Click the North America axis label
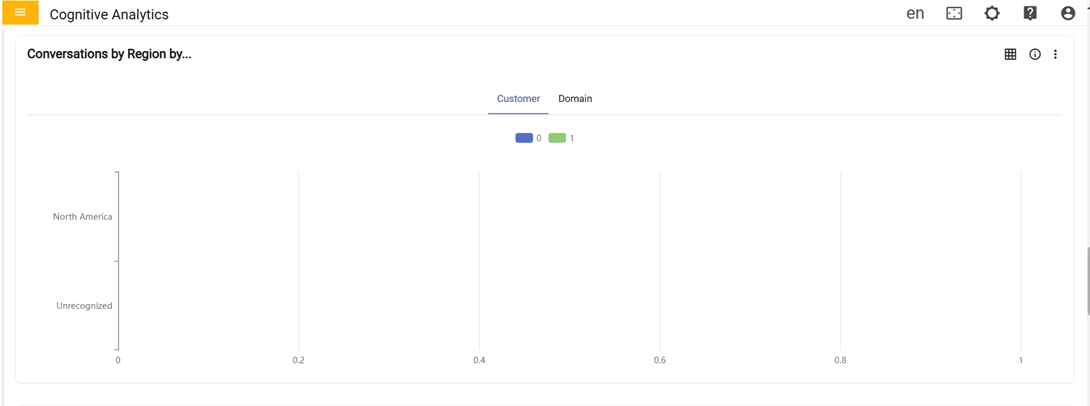Image resolution: width=1090 pixels, height=406 pixels. coord(82,217)
